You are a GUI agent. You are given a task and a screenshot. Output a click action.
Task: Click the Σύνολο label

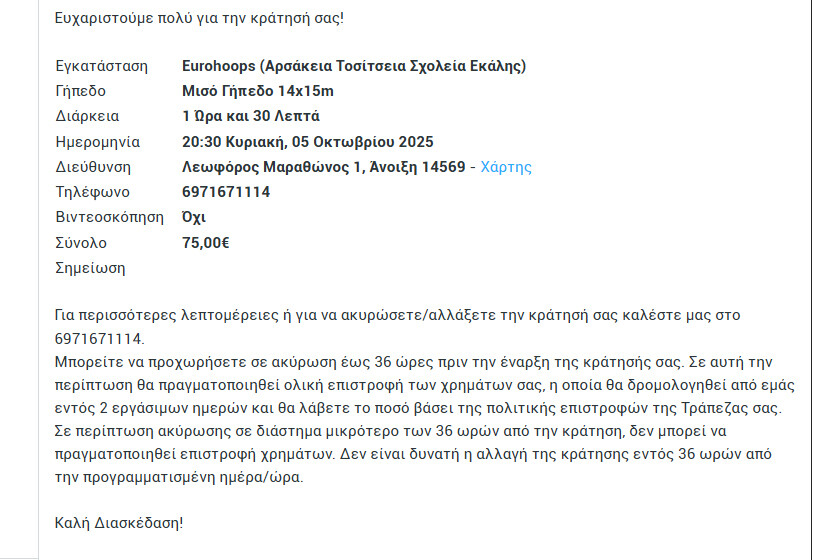pyautogui.click(x=81, y=242)
